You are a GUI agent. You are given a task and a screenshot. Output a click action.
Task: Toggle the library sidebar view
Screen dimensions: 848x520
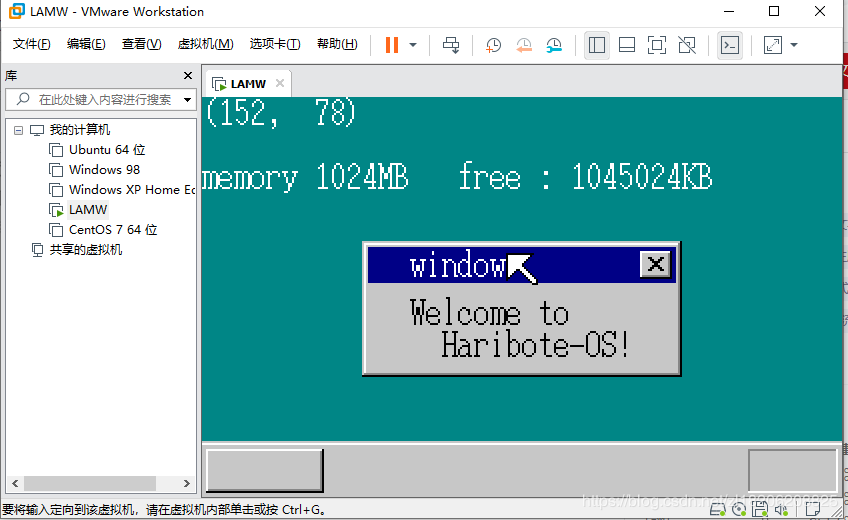click(597, 45)
